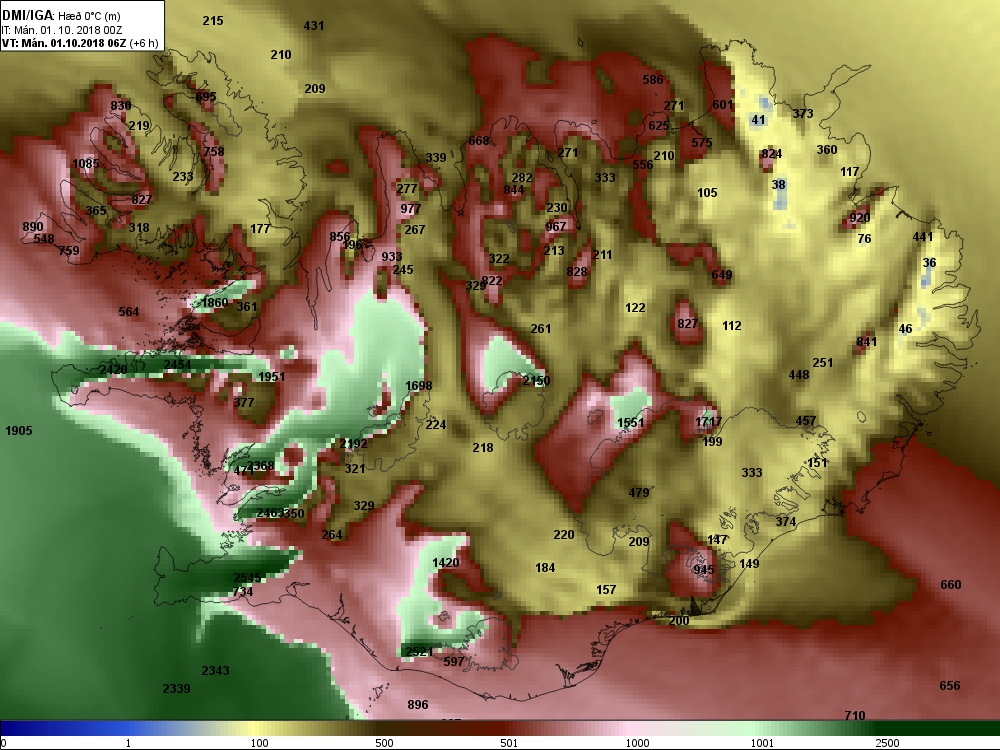Click the map value 2150
1000x750 pixels.
pos(536,380)
